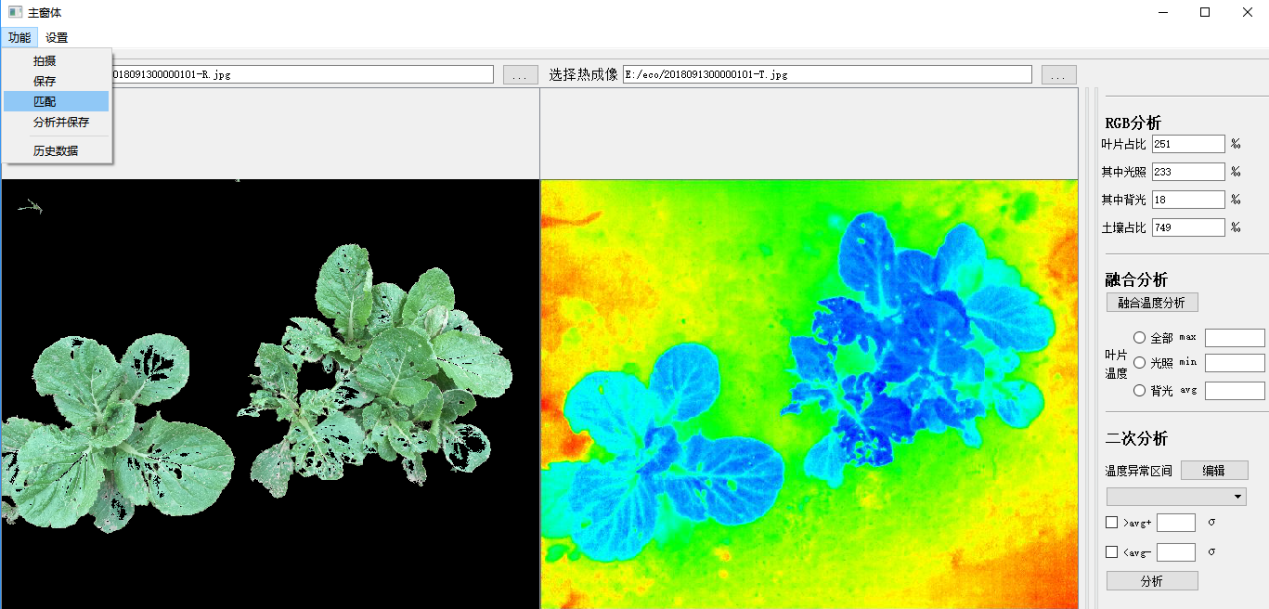The width and height of the screenshot is (1269, 609).
Task: Select the 光照 radio button
Action: click(x=1139, y=363)
